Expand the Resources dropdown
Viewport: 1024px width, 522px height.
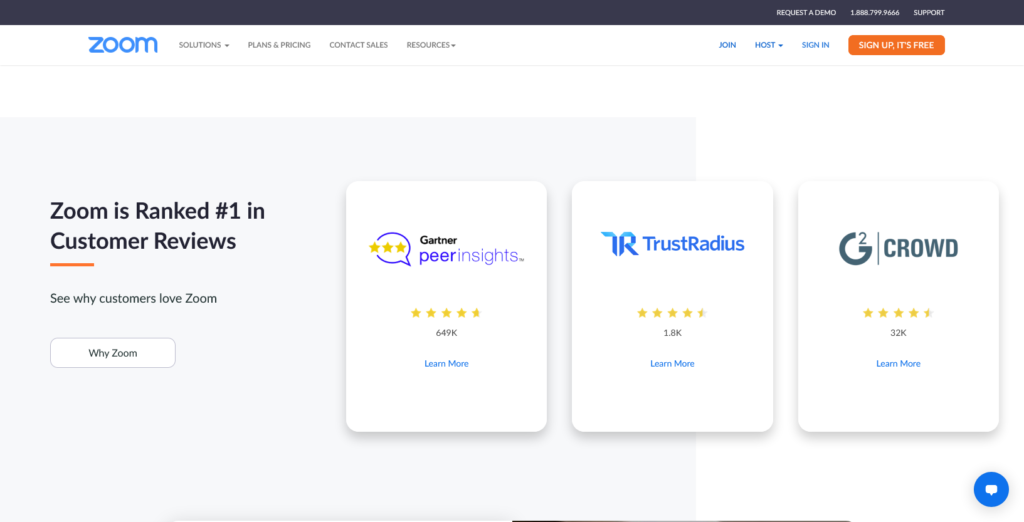coord(431,45)
